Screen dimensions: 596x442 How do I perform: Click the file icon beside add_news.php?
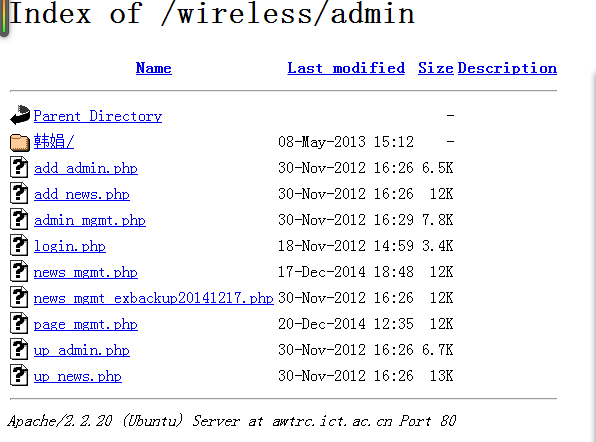point(19,193)
